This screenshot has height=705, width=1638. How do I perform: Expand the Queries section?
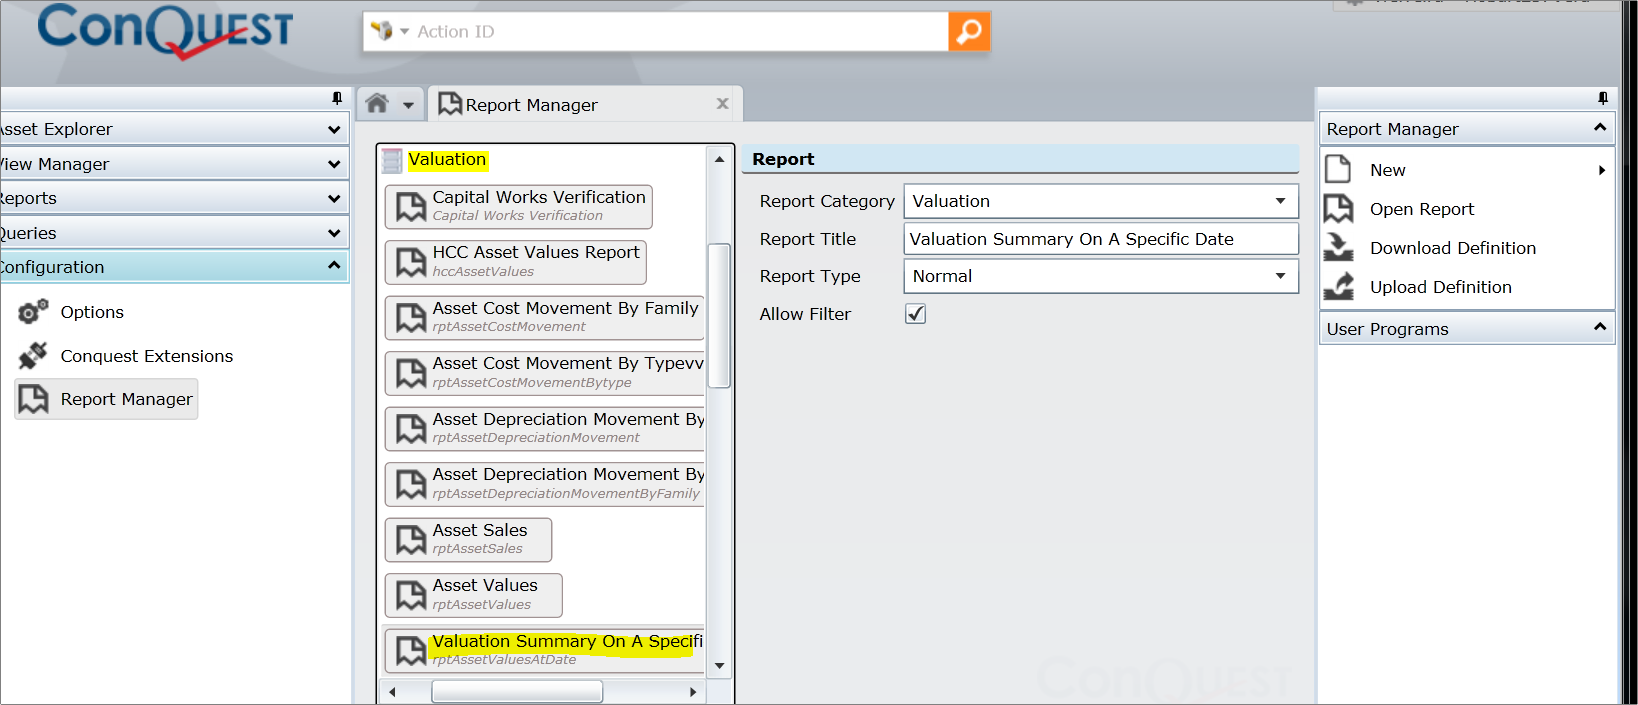174,233
